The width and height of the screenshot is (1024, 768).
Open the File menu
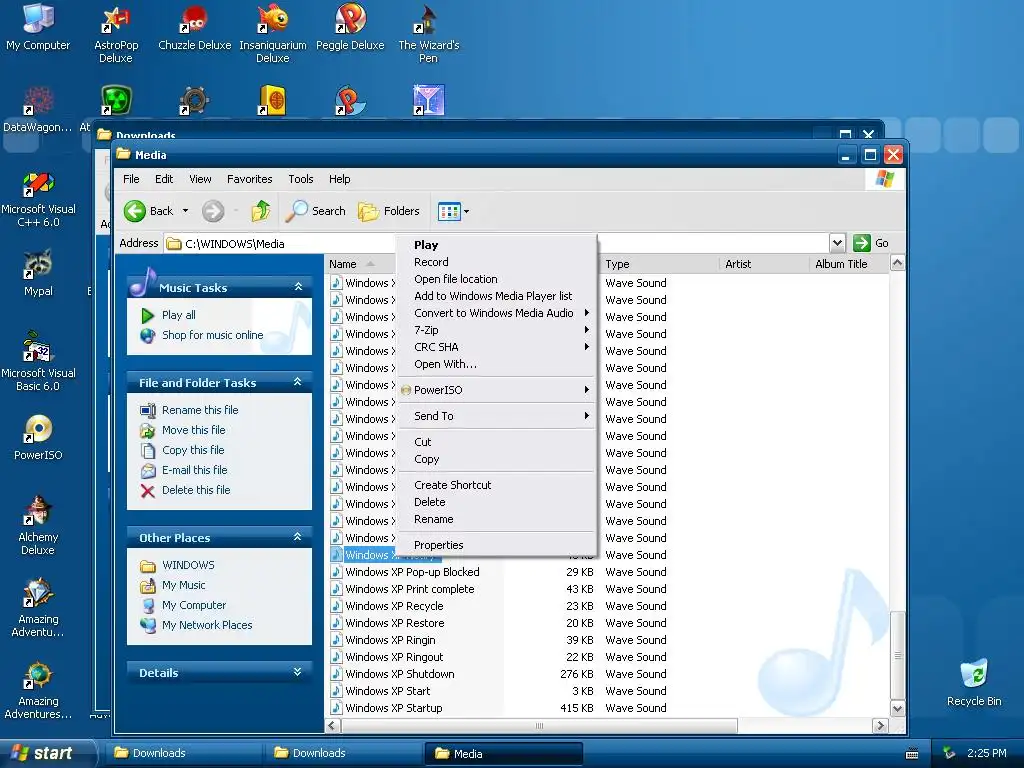coord(131,179)
